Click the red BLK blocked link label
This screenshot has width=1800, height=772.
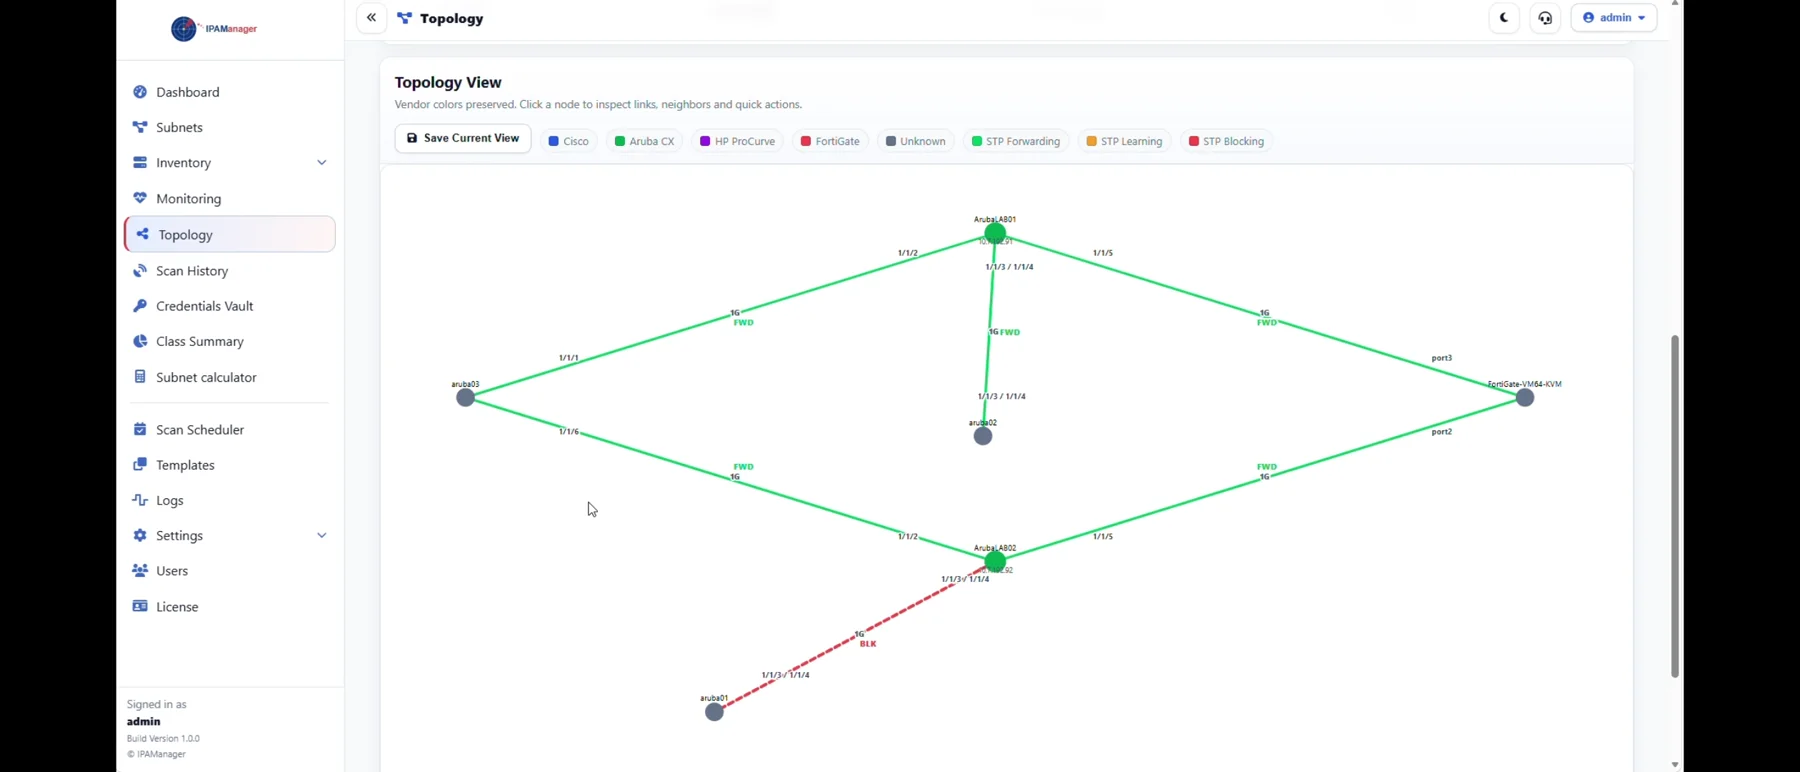point(868,644)
